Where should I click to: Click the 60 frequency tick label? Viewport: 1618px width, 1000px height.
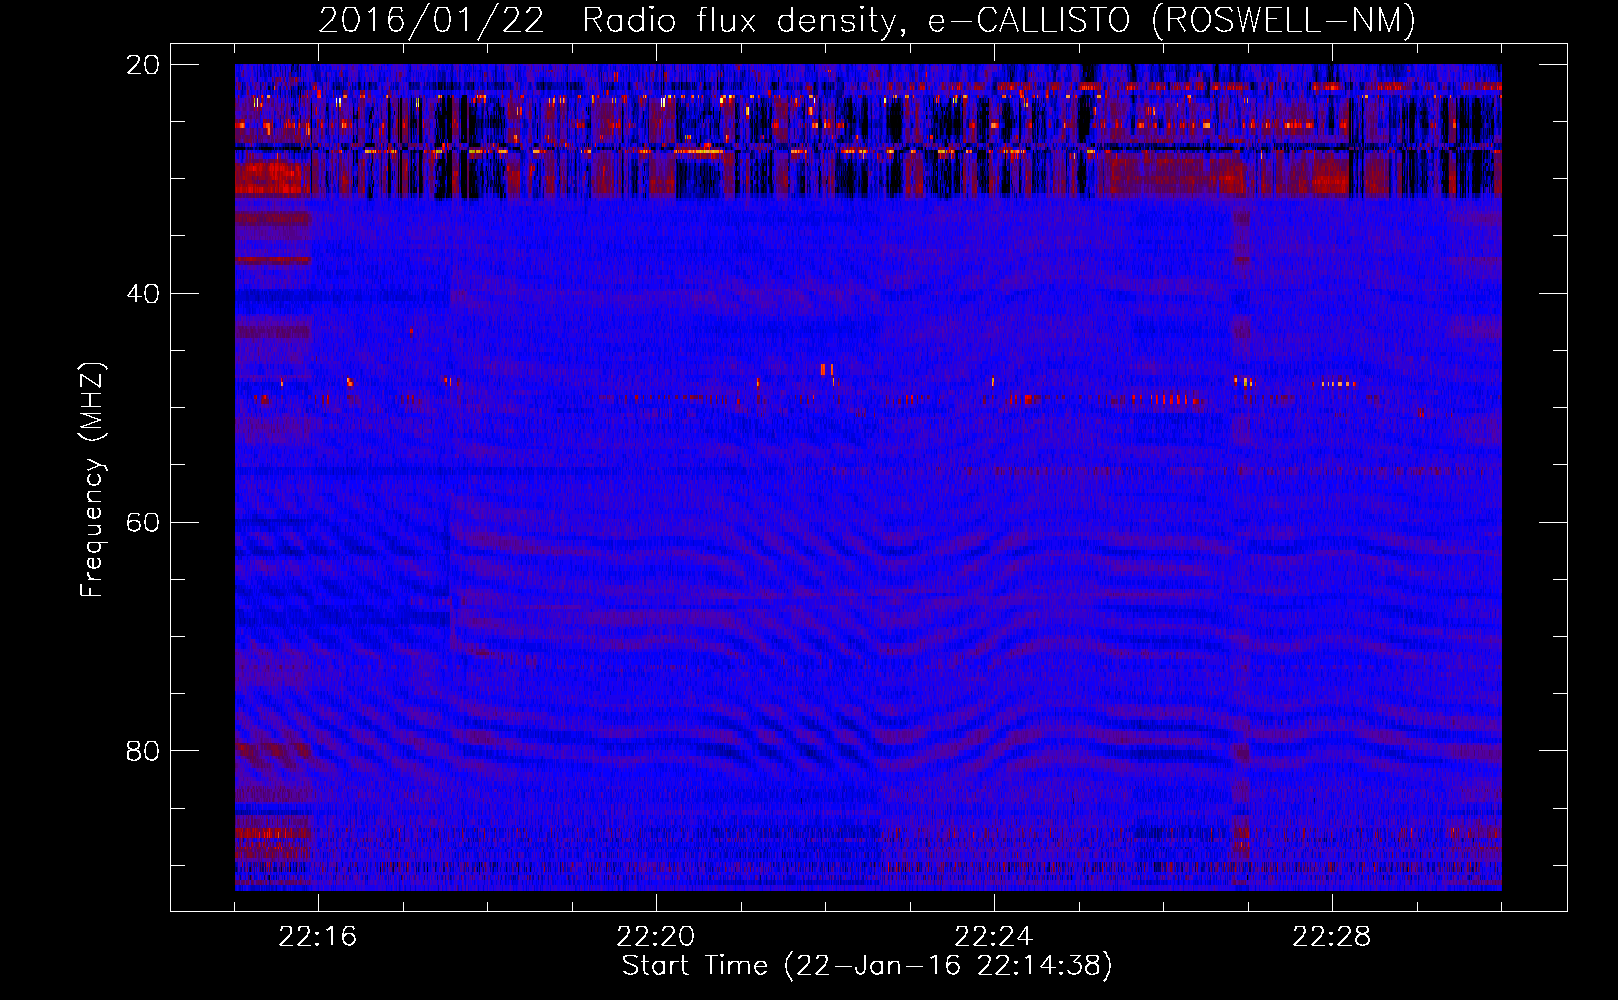(x=143, y=522)
